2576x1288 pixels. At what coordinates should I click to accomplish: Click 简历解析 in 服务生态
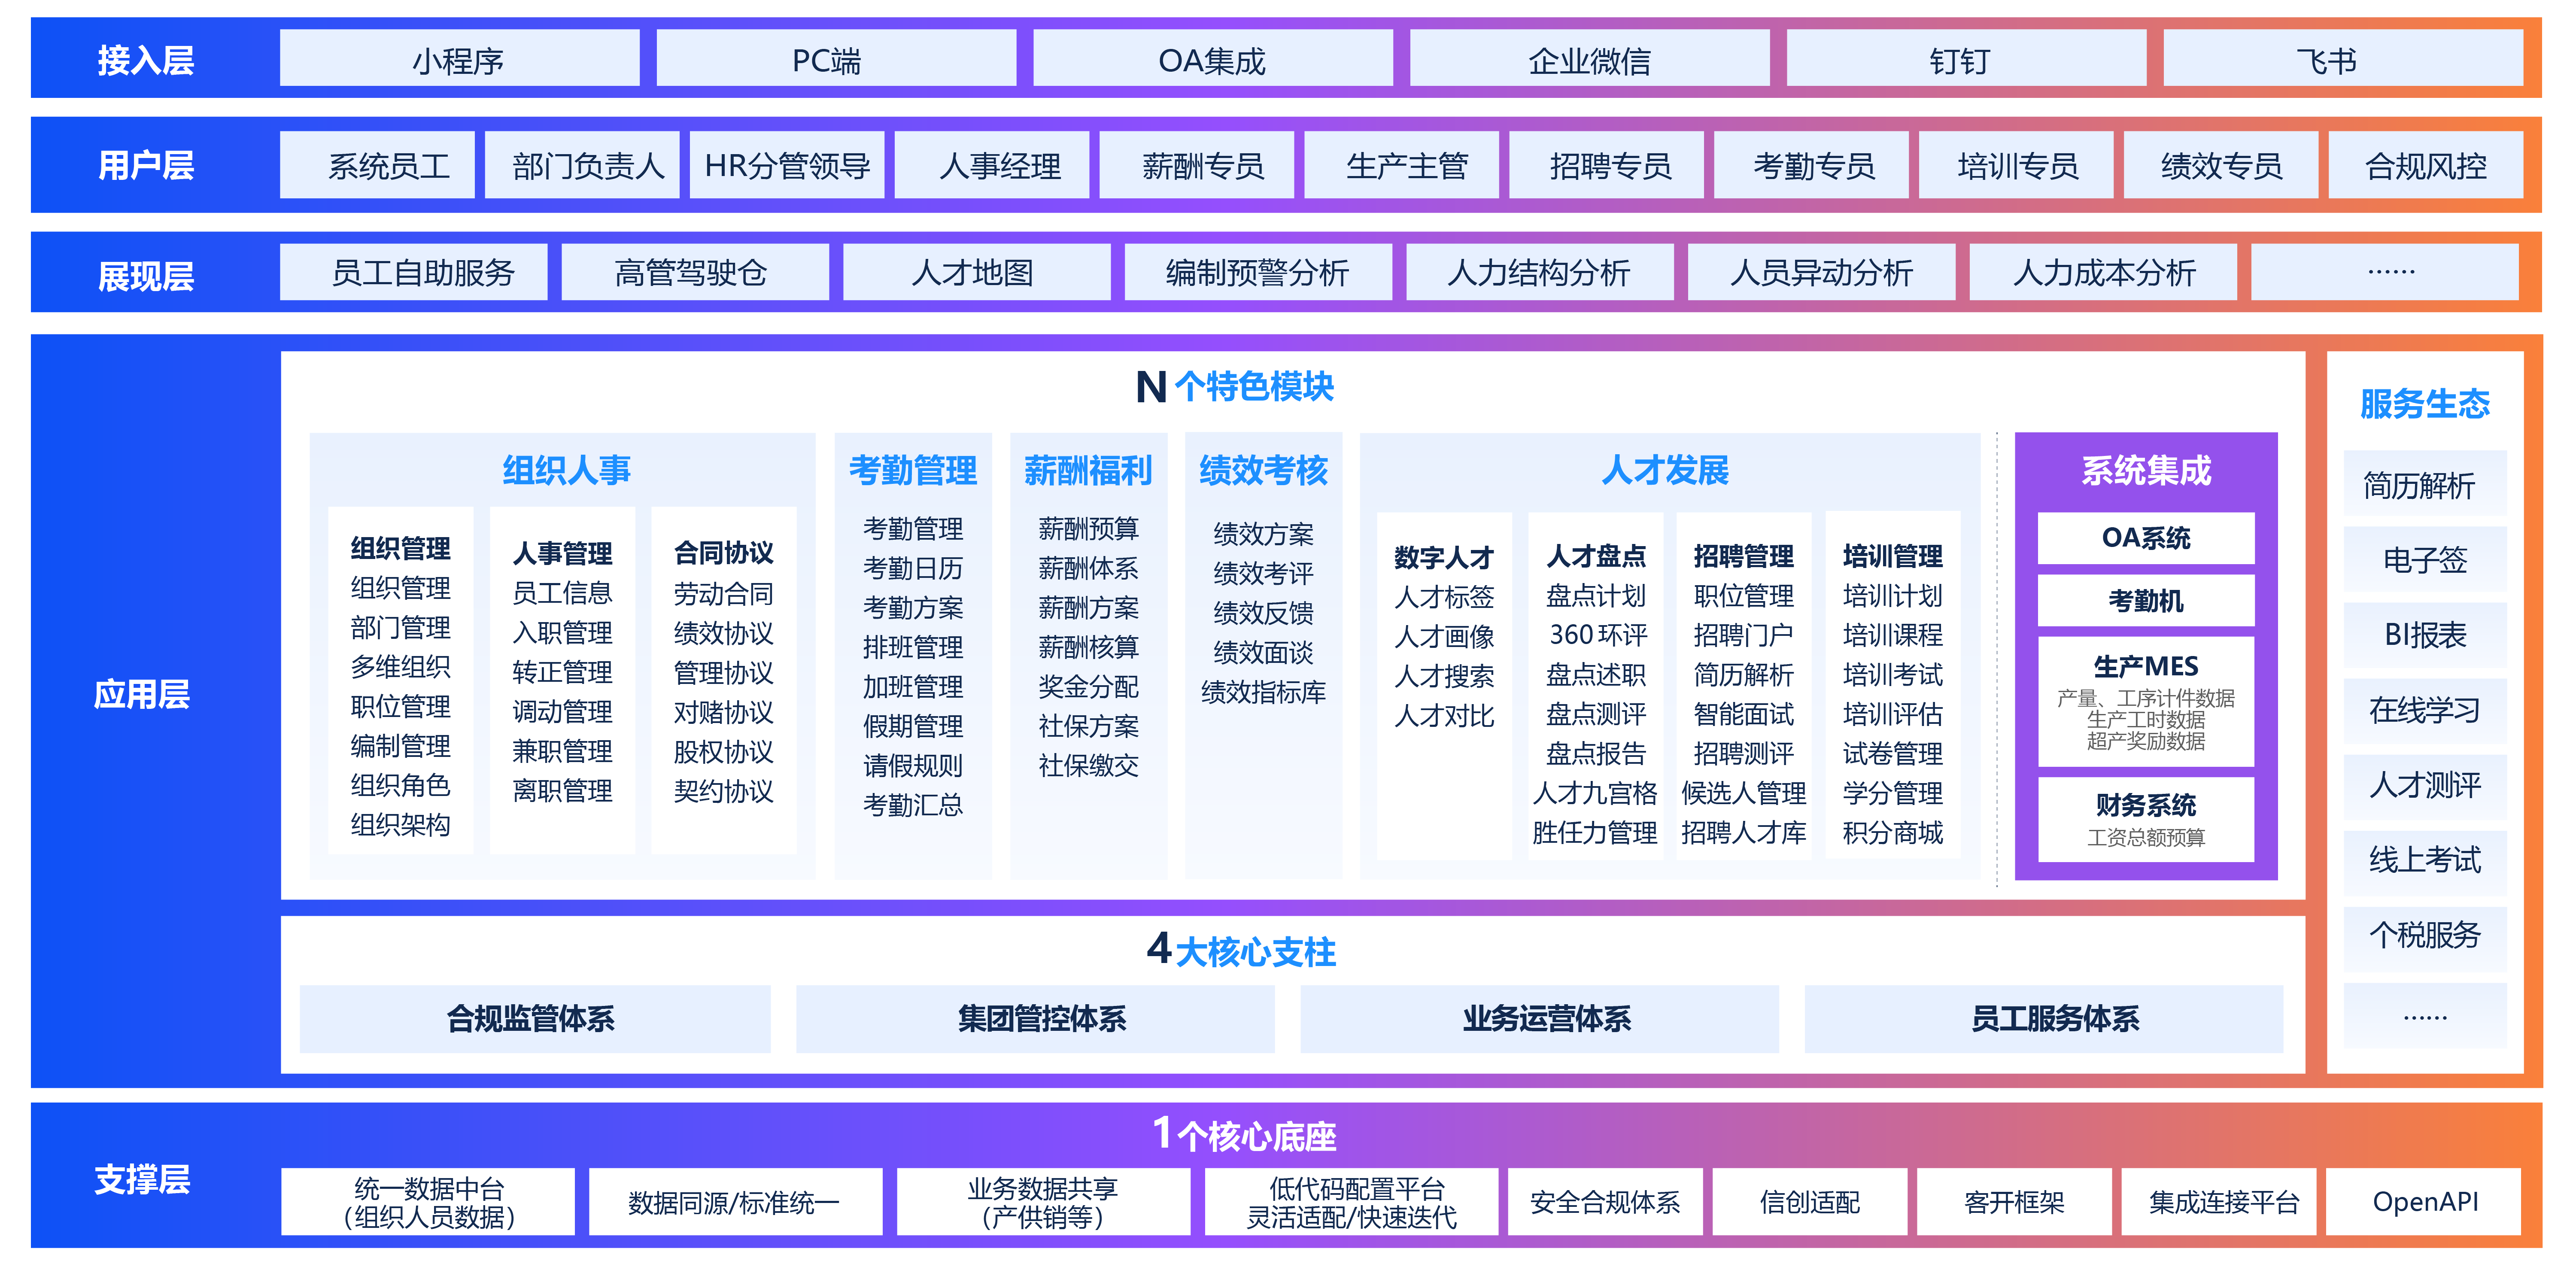[x=2425, y=484]
